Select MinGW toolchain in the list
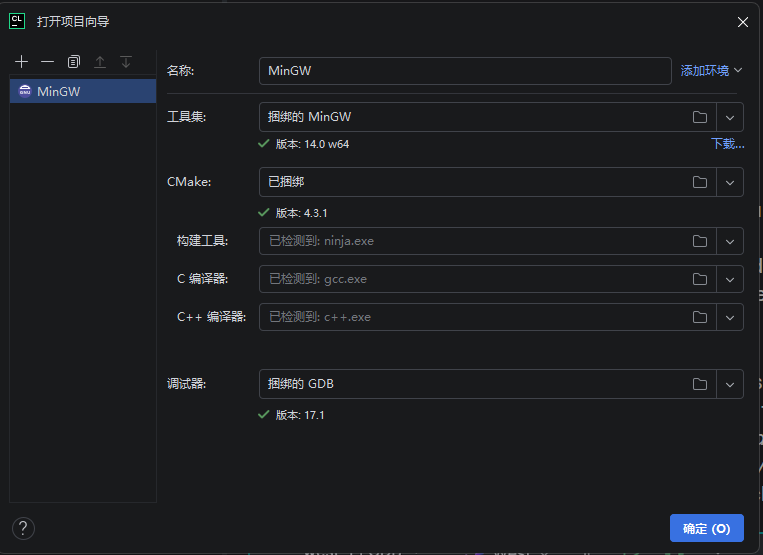This screenshot has height=555, width=763. pos(83,91)
